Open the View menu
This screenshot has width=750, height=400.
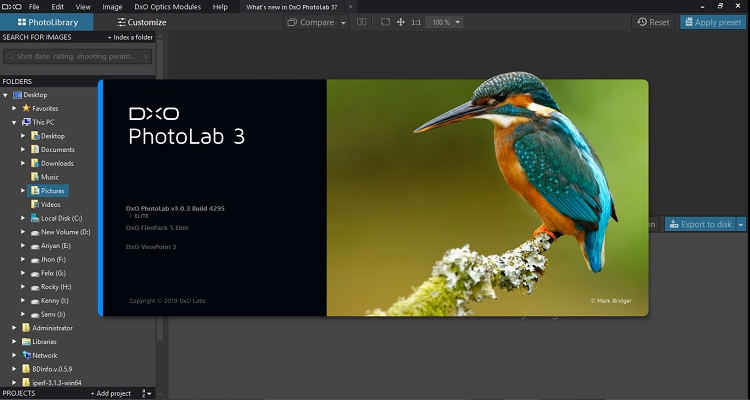83,7
